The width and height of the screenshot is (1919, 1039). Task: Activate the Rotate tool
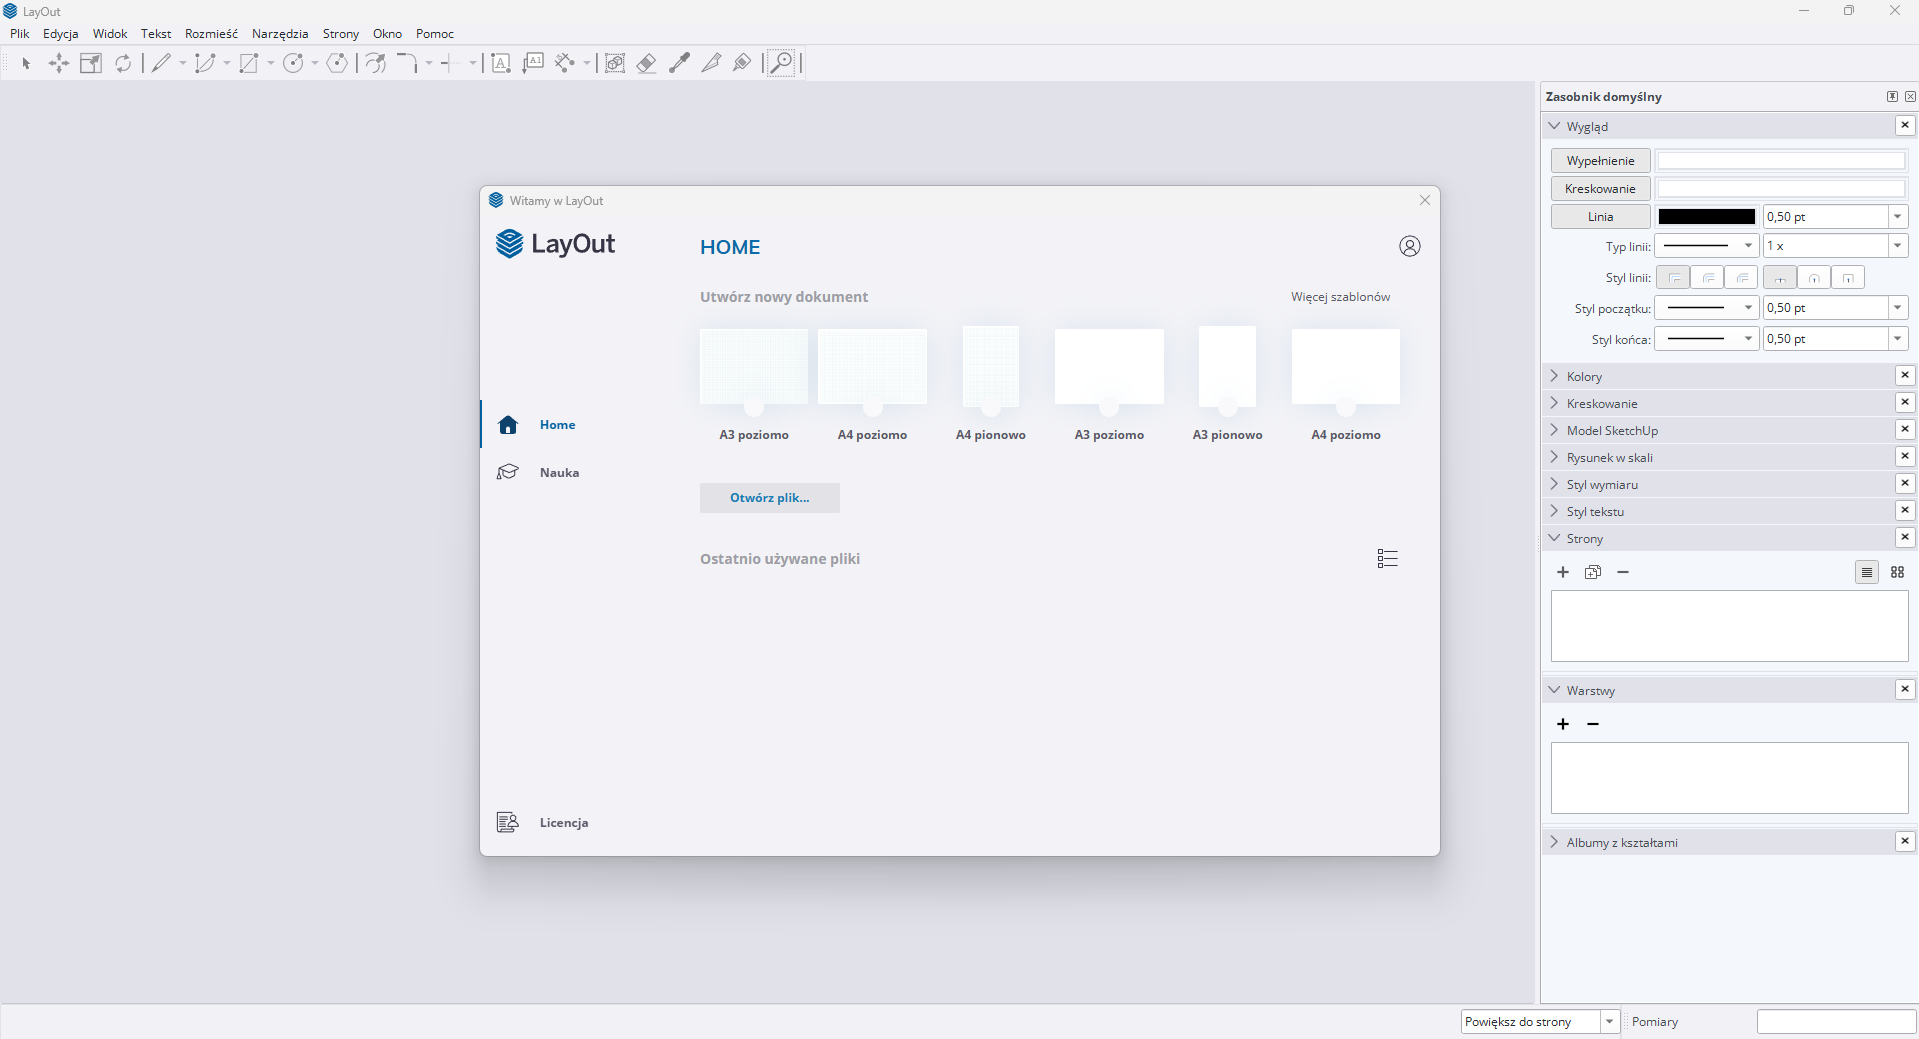coord(123,63)
